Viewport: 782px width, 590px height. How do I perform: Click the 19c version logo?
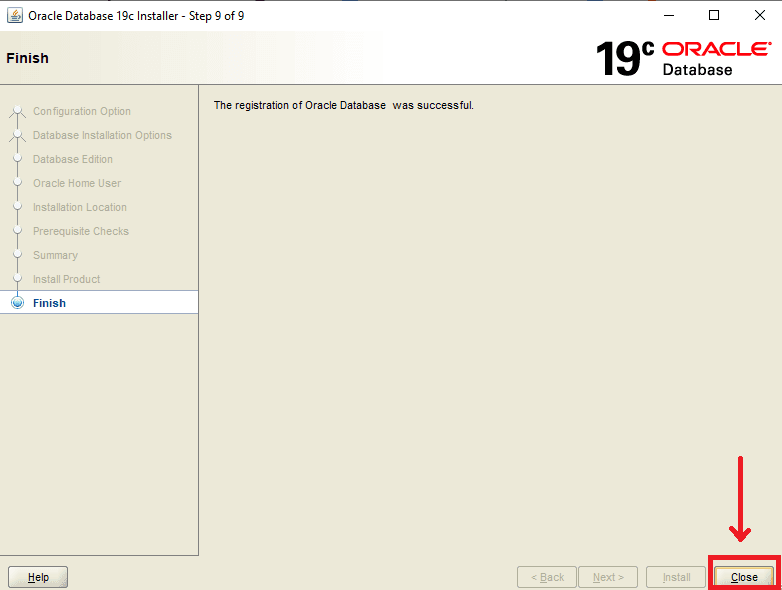(624, 59)
